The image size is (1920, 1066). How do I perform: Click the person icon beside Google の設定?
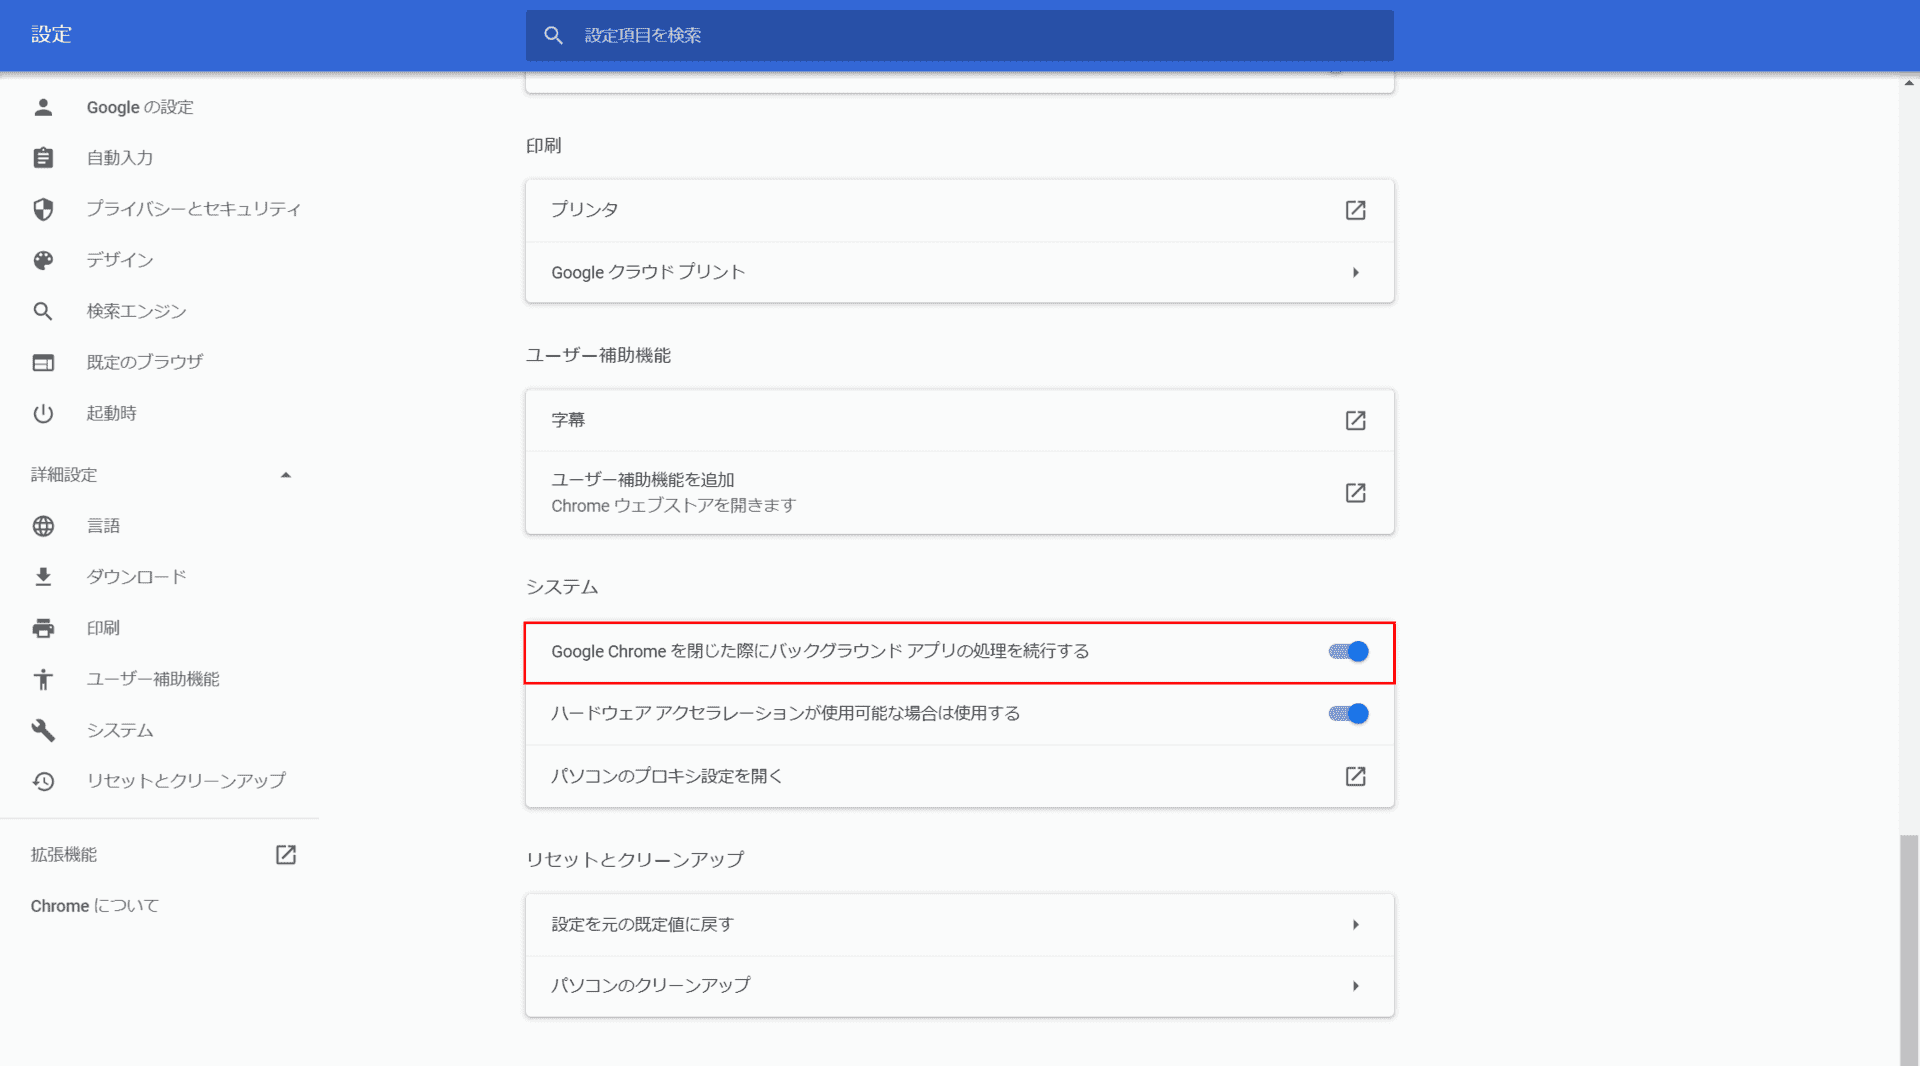tap(43, 107)
